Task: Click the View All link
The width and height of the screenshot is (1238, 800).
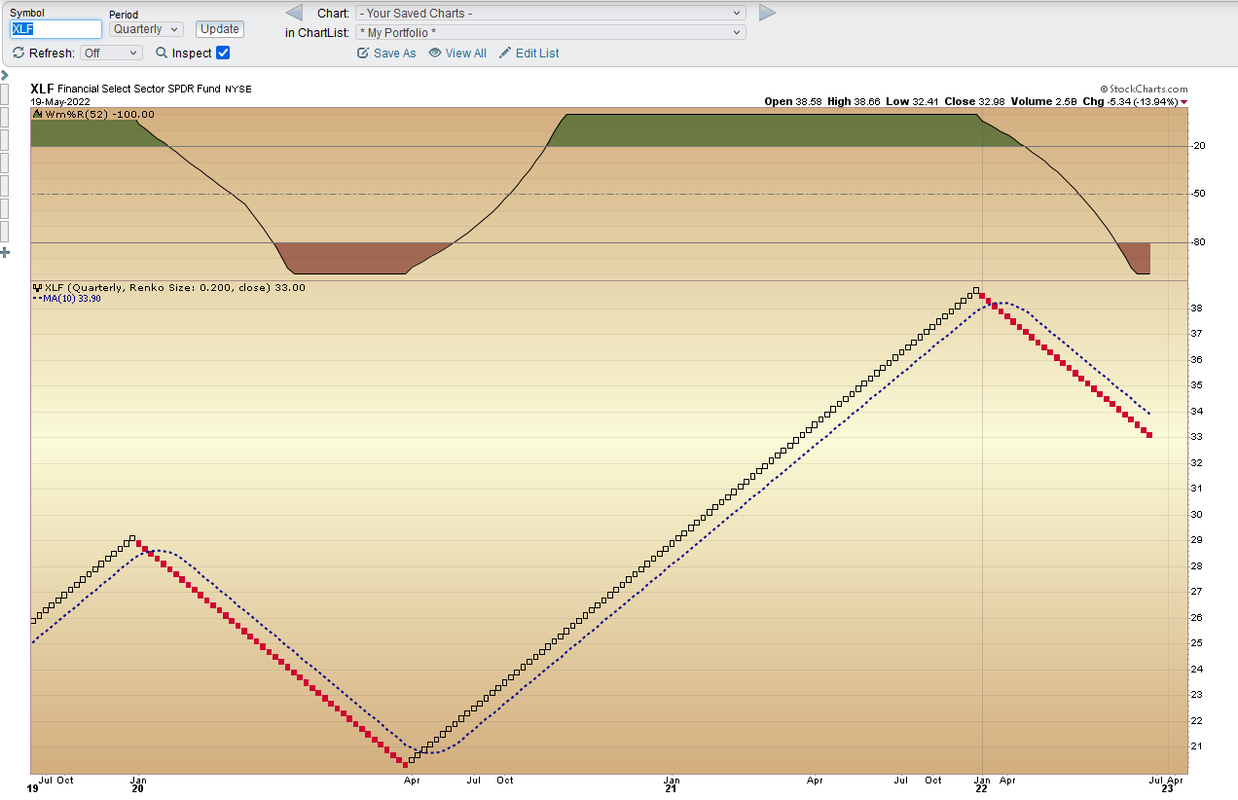Action: [457, 53]
